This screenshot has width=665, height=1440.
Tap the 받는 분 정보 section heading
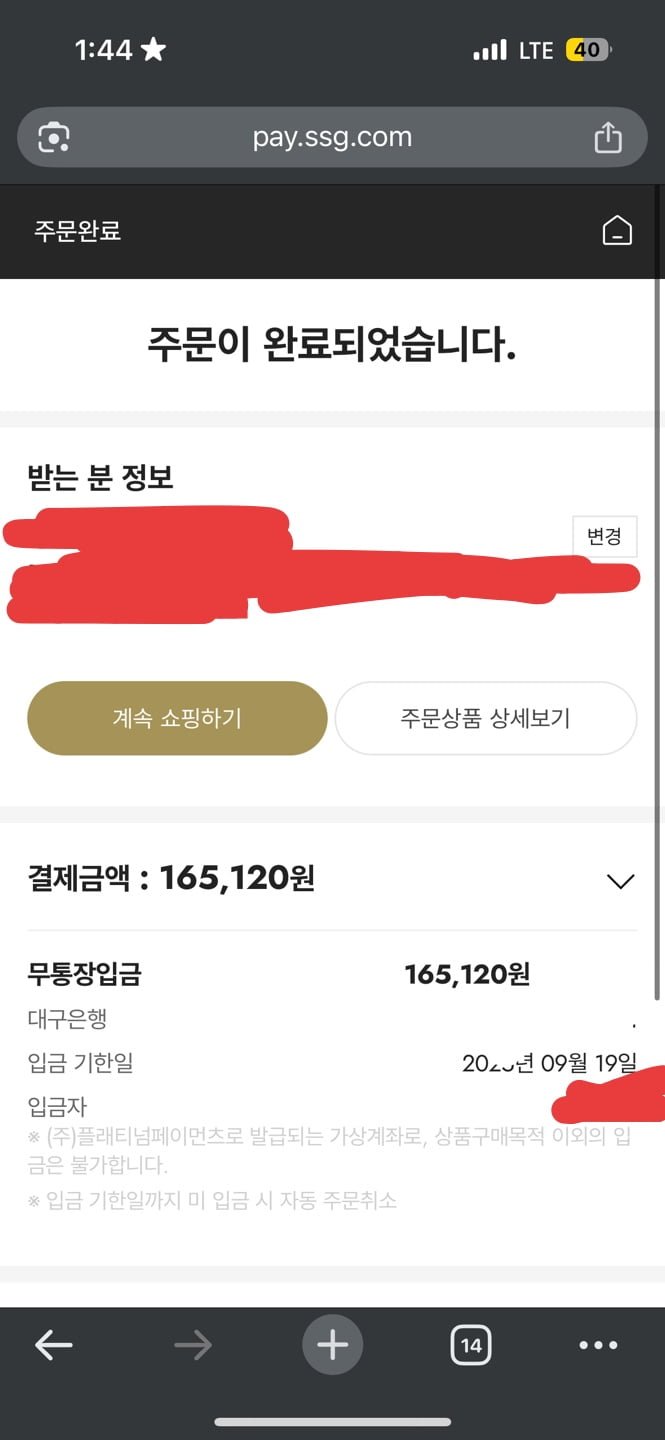pos(101,478)
